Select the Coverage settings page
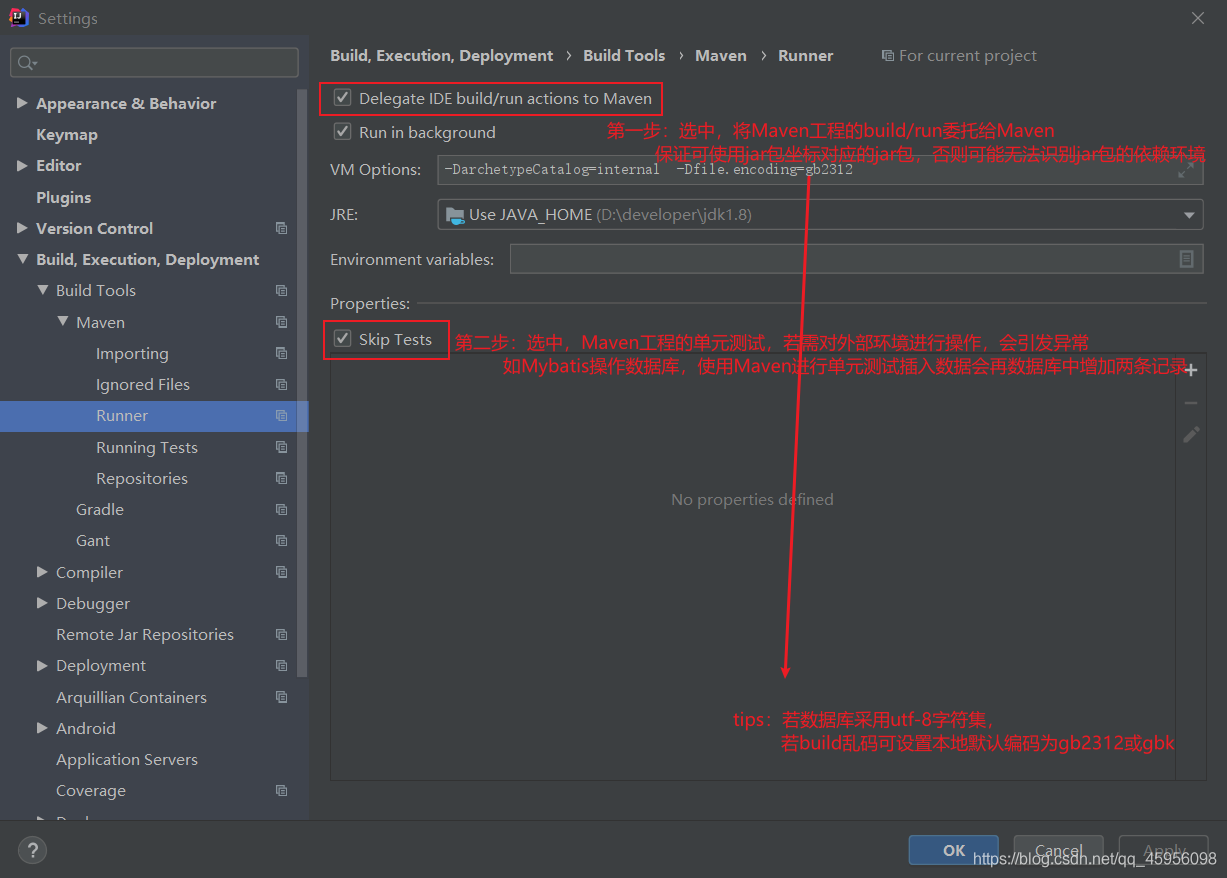This screenshot has height=878, width=1227. (x=91, y=791)
